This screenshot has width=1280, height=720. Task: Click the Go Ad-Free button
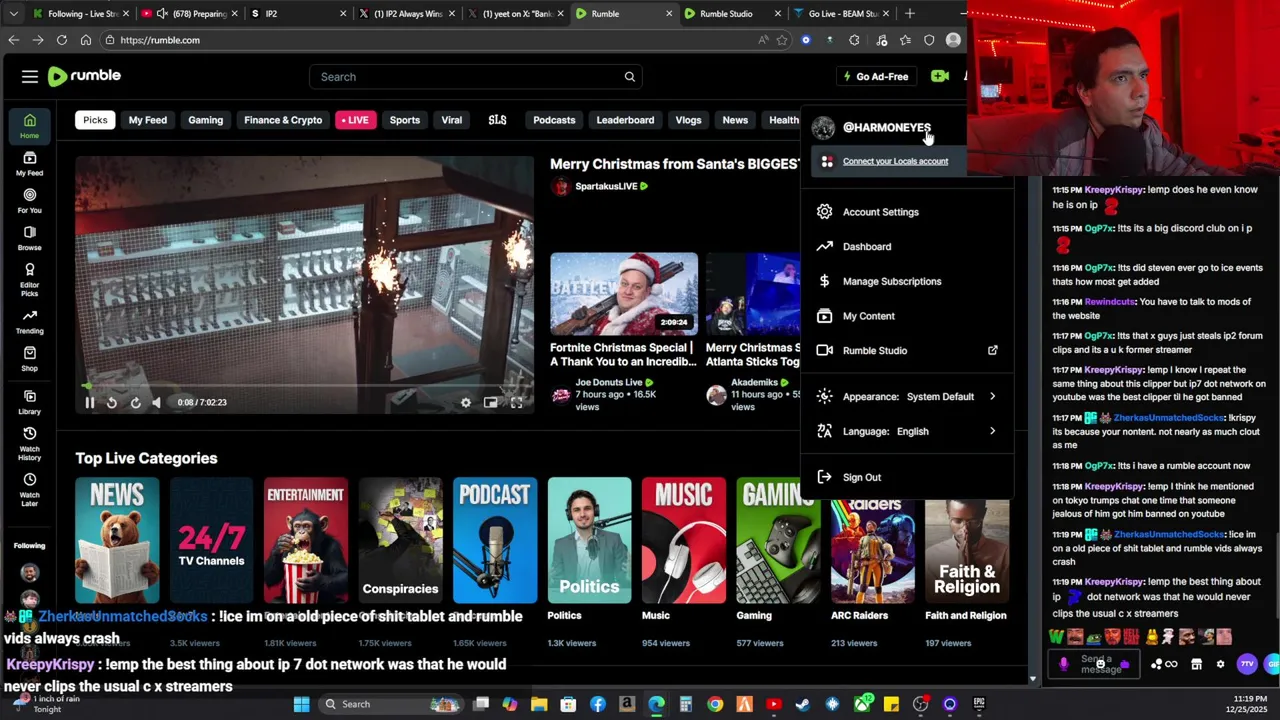(x=876, y=76)
